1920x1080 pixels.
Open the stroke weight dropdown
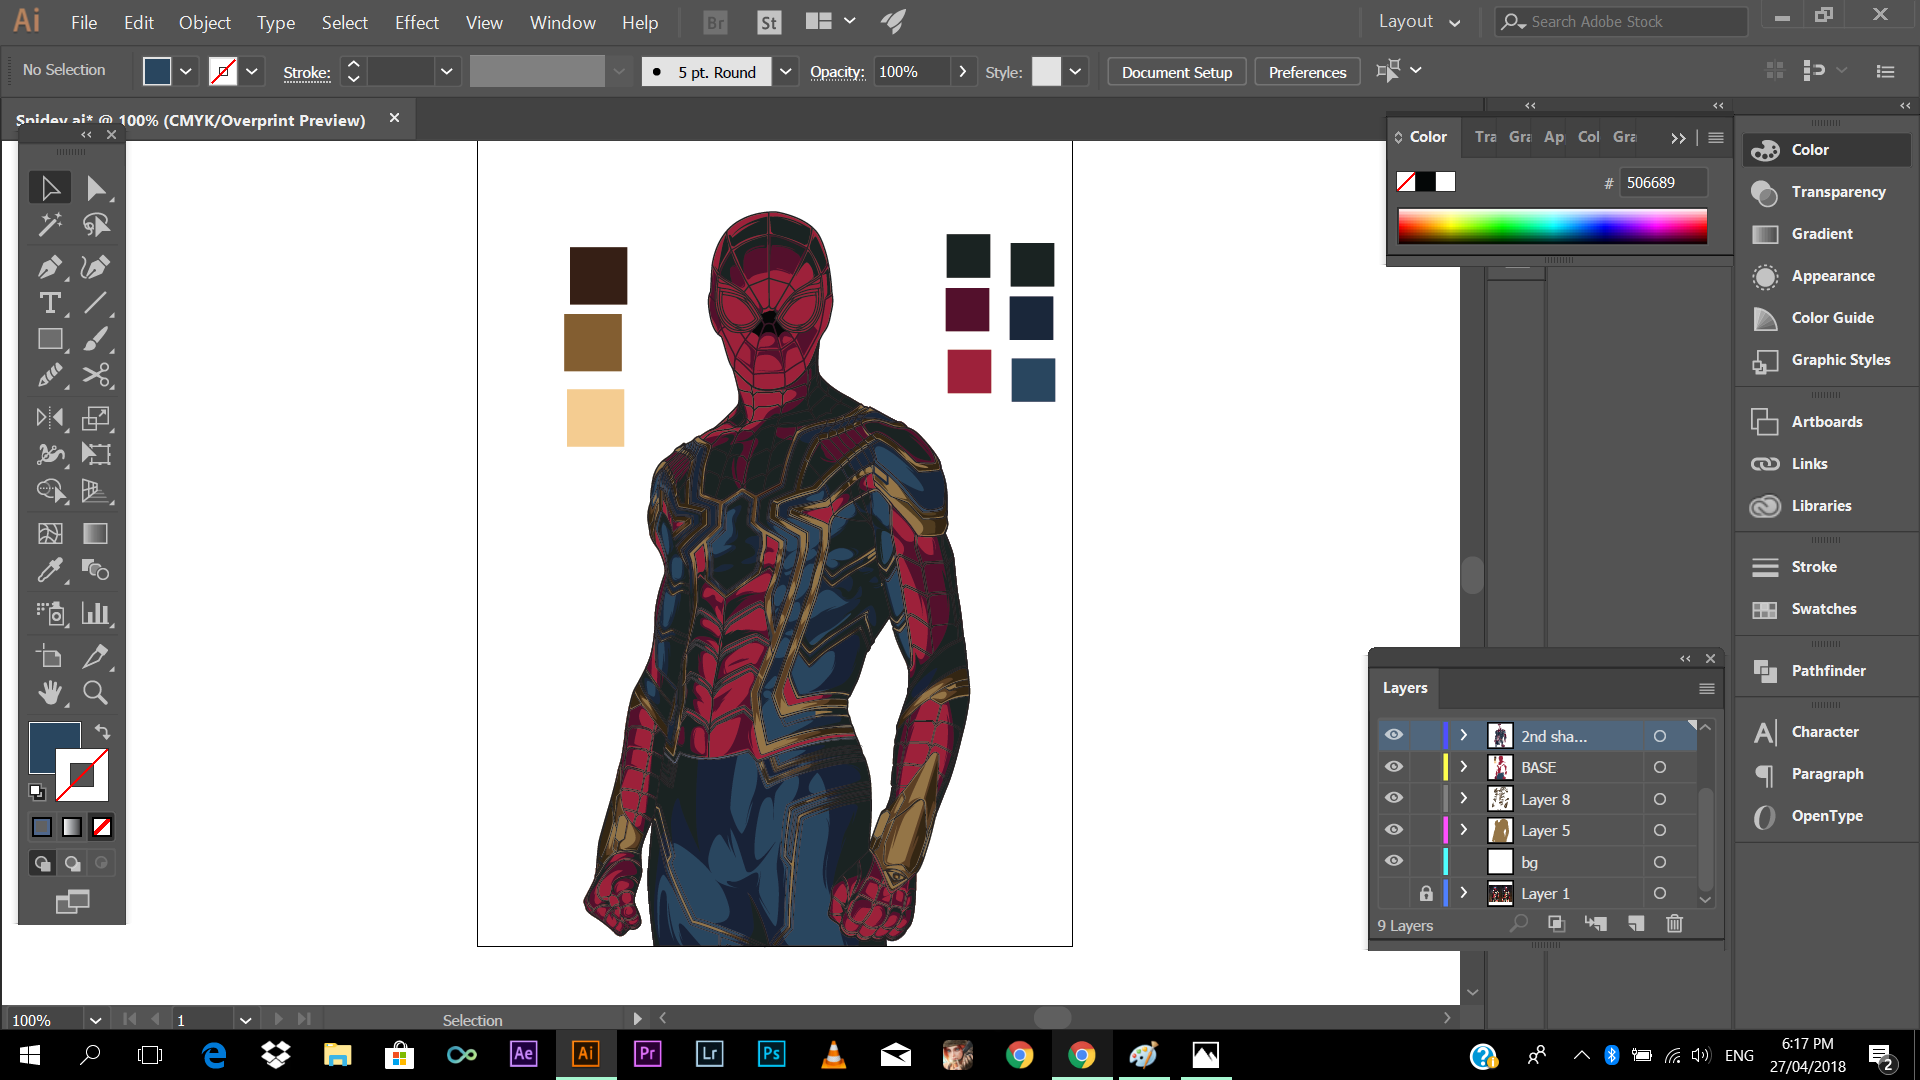coord(447,71)
